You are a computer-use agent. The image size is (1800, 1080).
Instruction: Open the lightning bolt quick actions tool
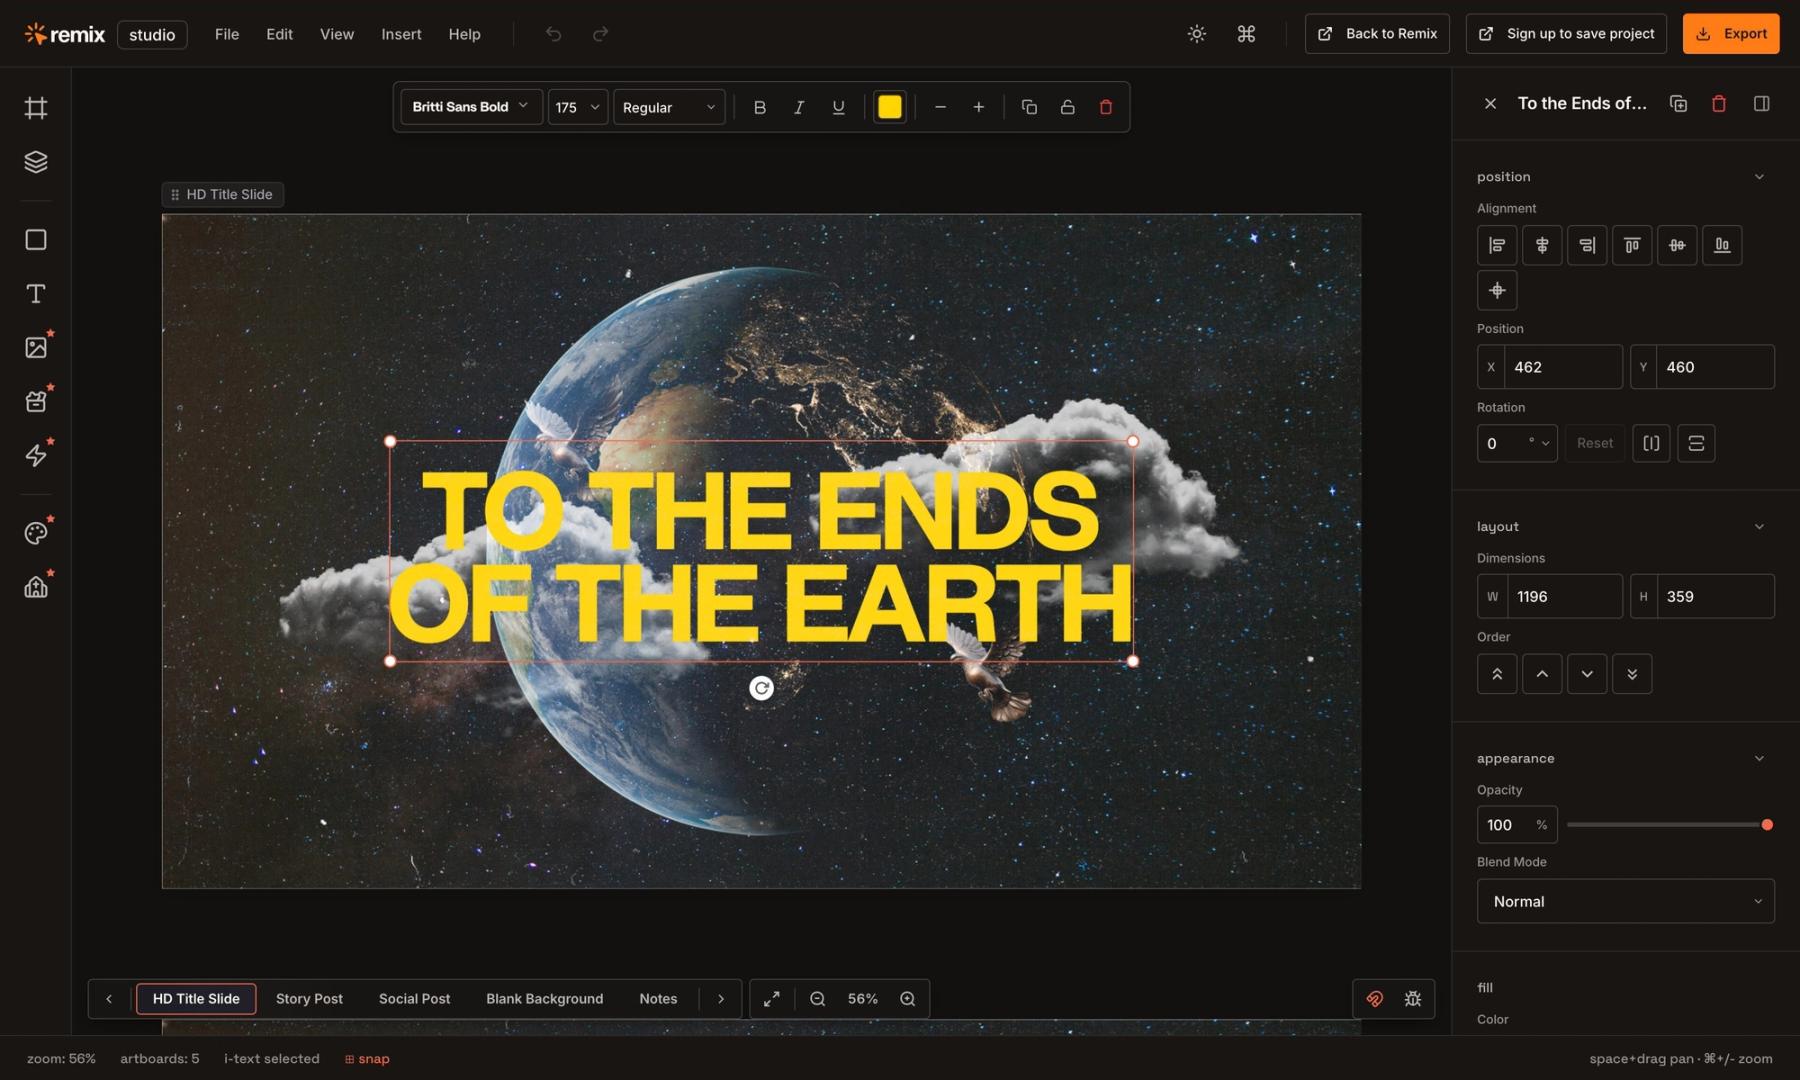[x=36, y=456]
